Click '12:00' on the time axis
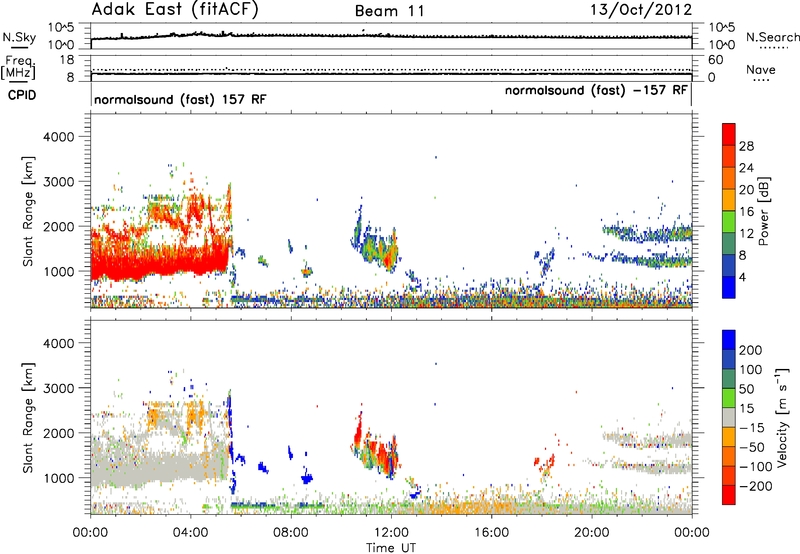 391,533
